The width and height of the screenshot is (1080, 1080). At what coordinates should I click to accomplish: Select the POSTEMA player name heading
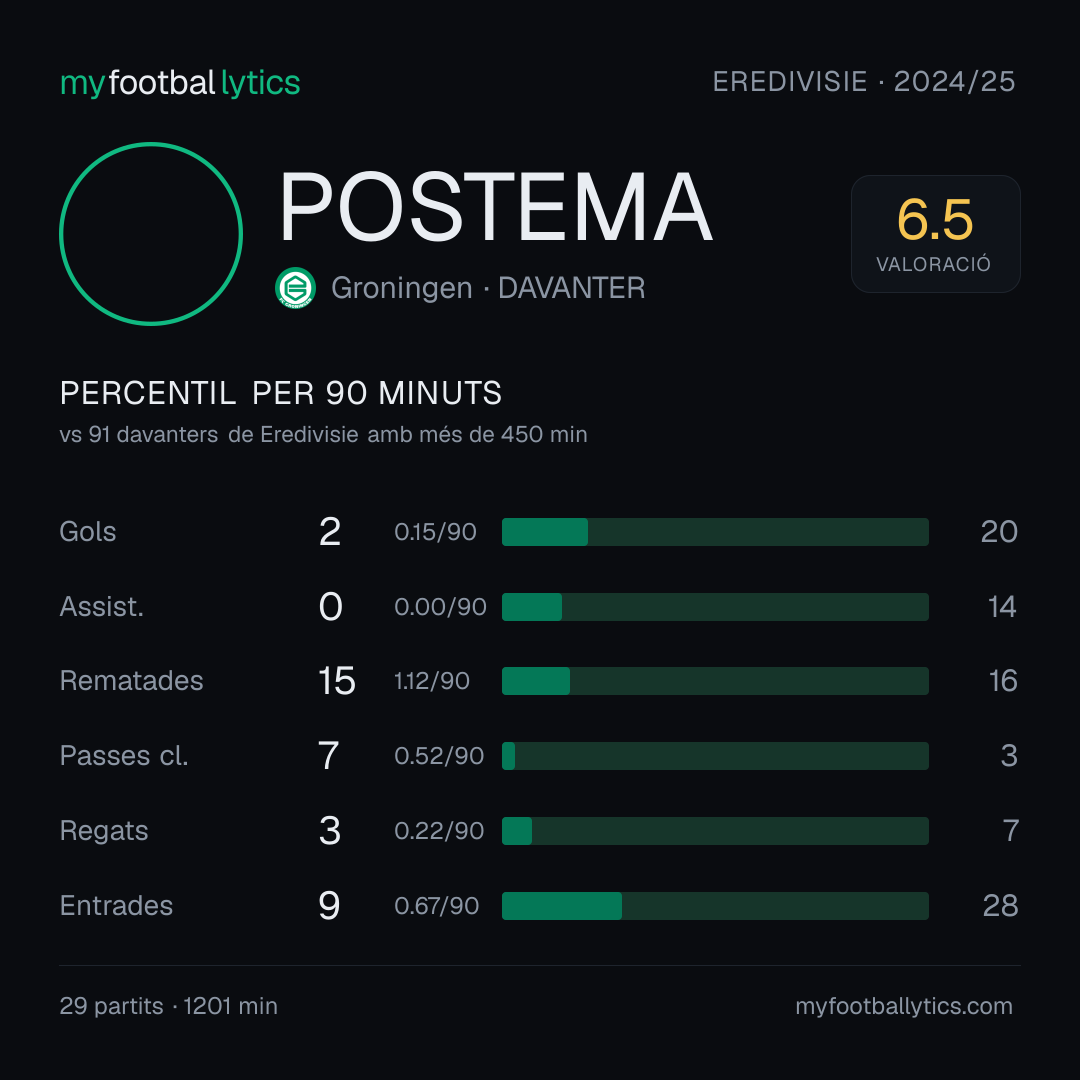[x=495, y=207]
